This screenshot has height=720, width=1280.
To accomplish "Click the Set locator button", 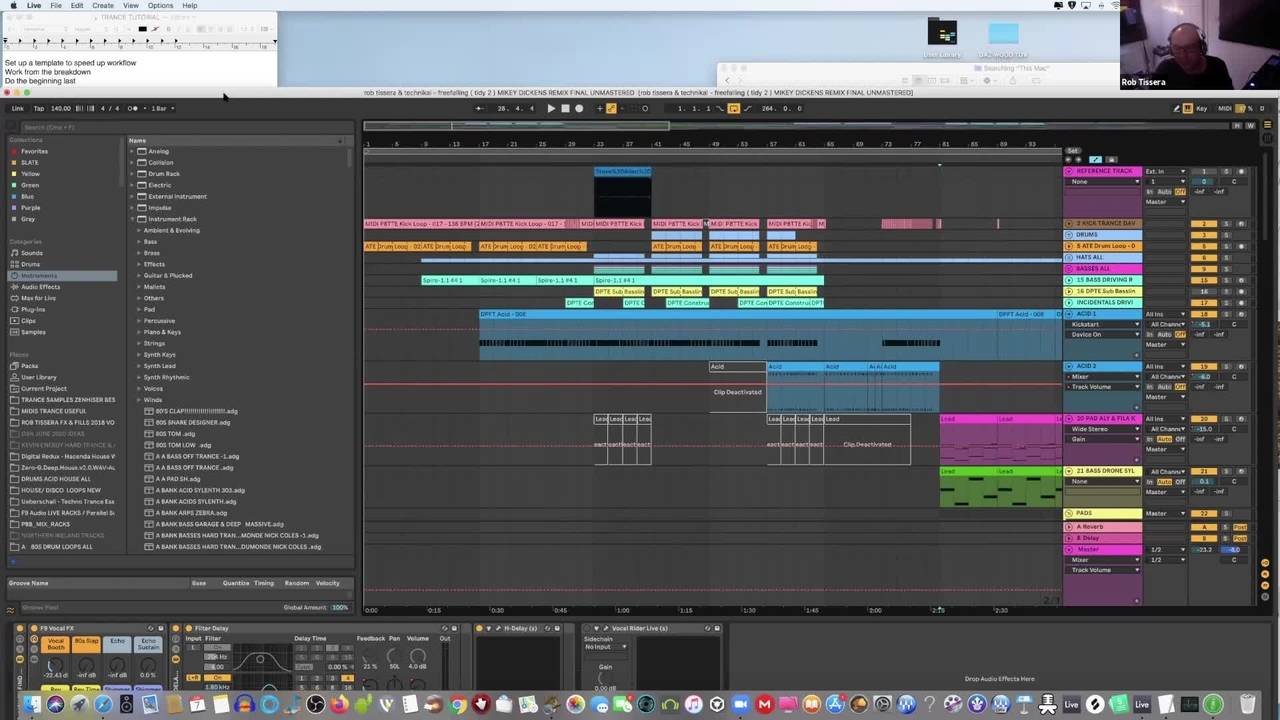I will (x=1073, y=150).
